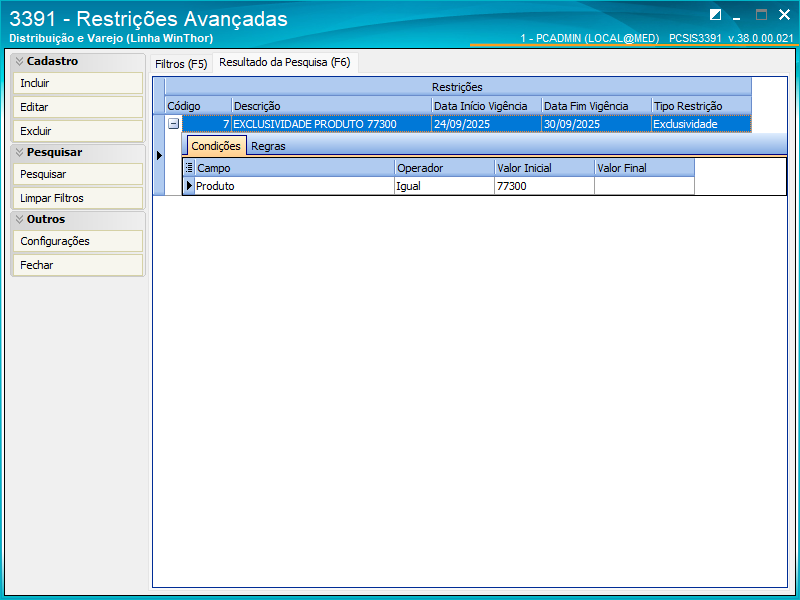Click the code 7 cell

pos(207,124)
